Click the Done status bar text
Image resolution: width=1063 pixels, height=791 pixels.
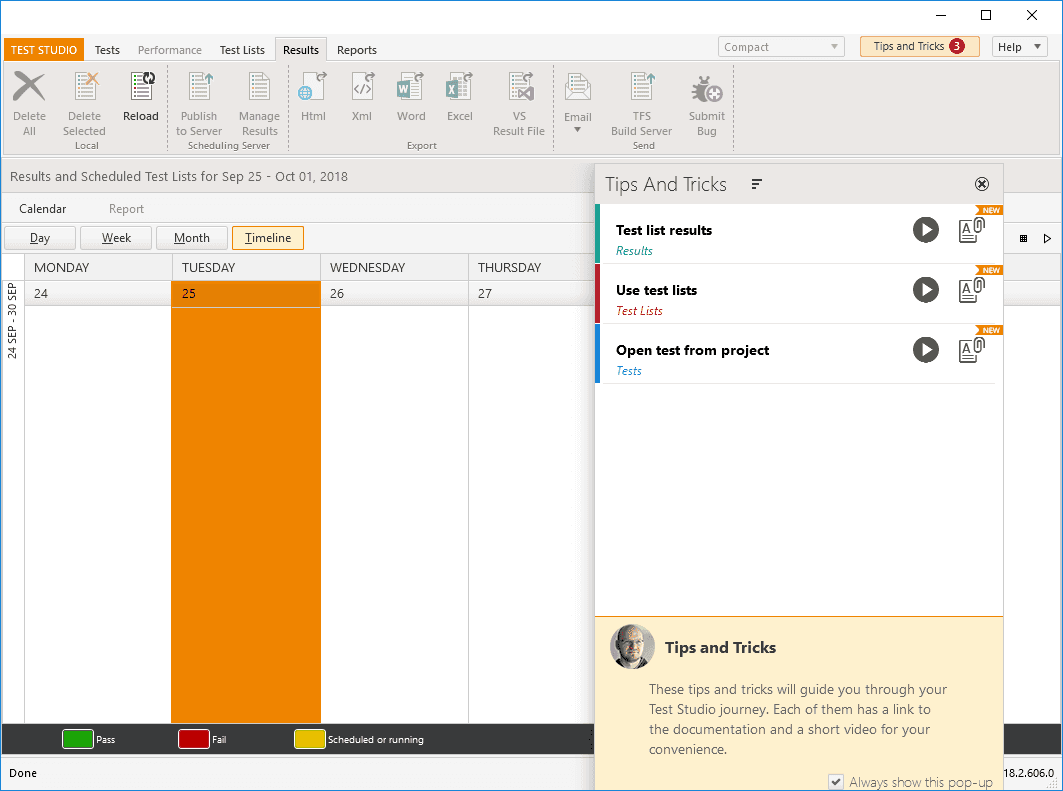click(x=23, y=773)
